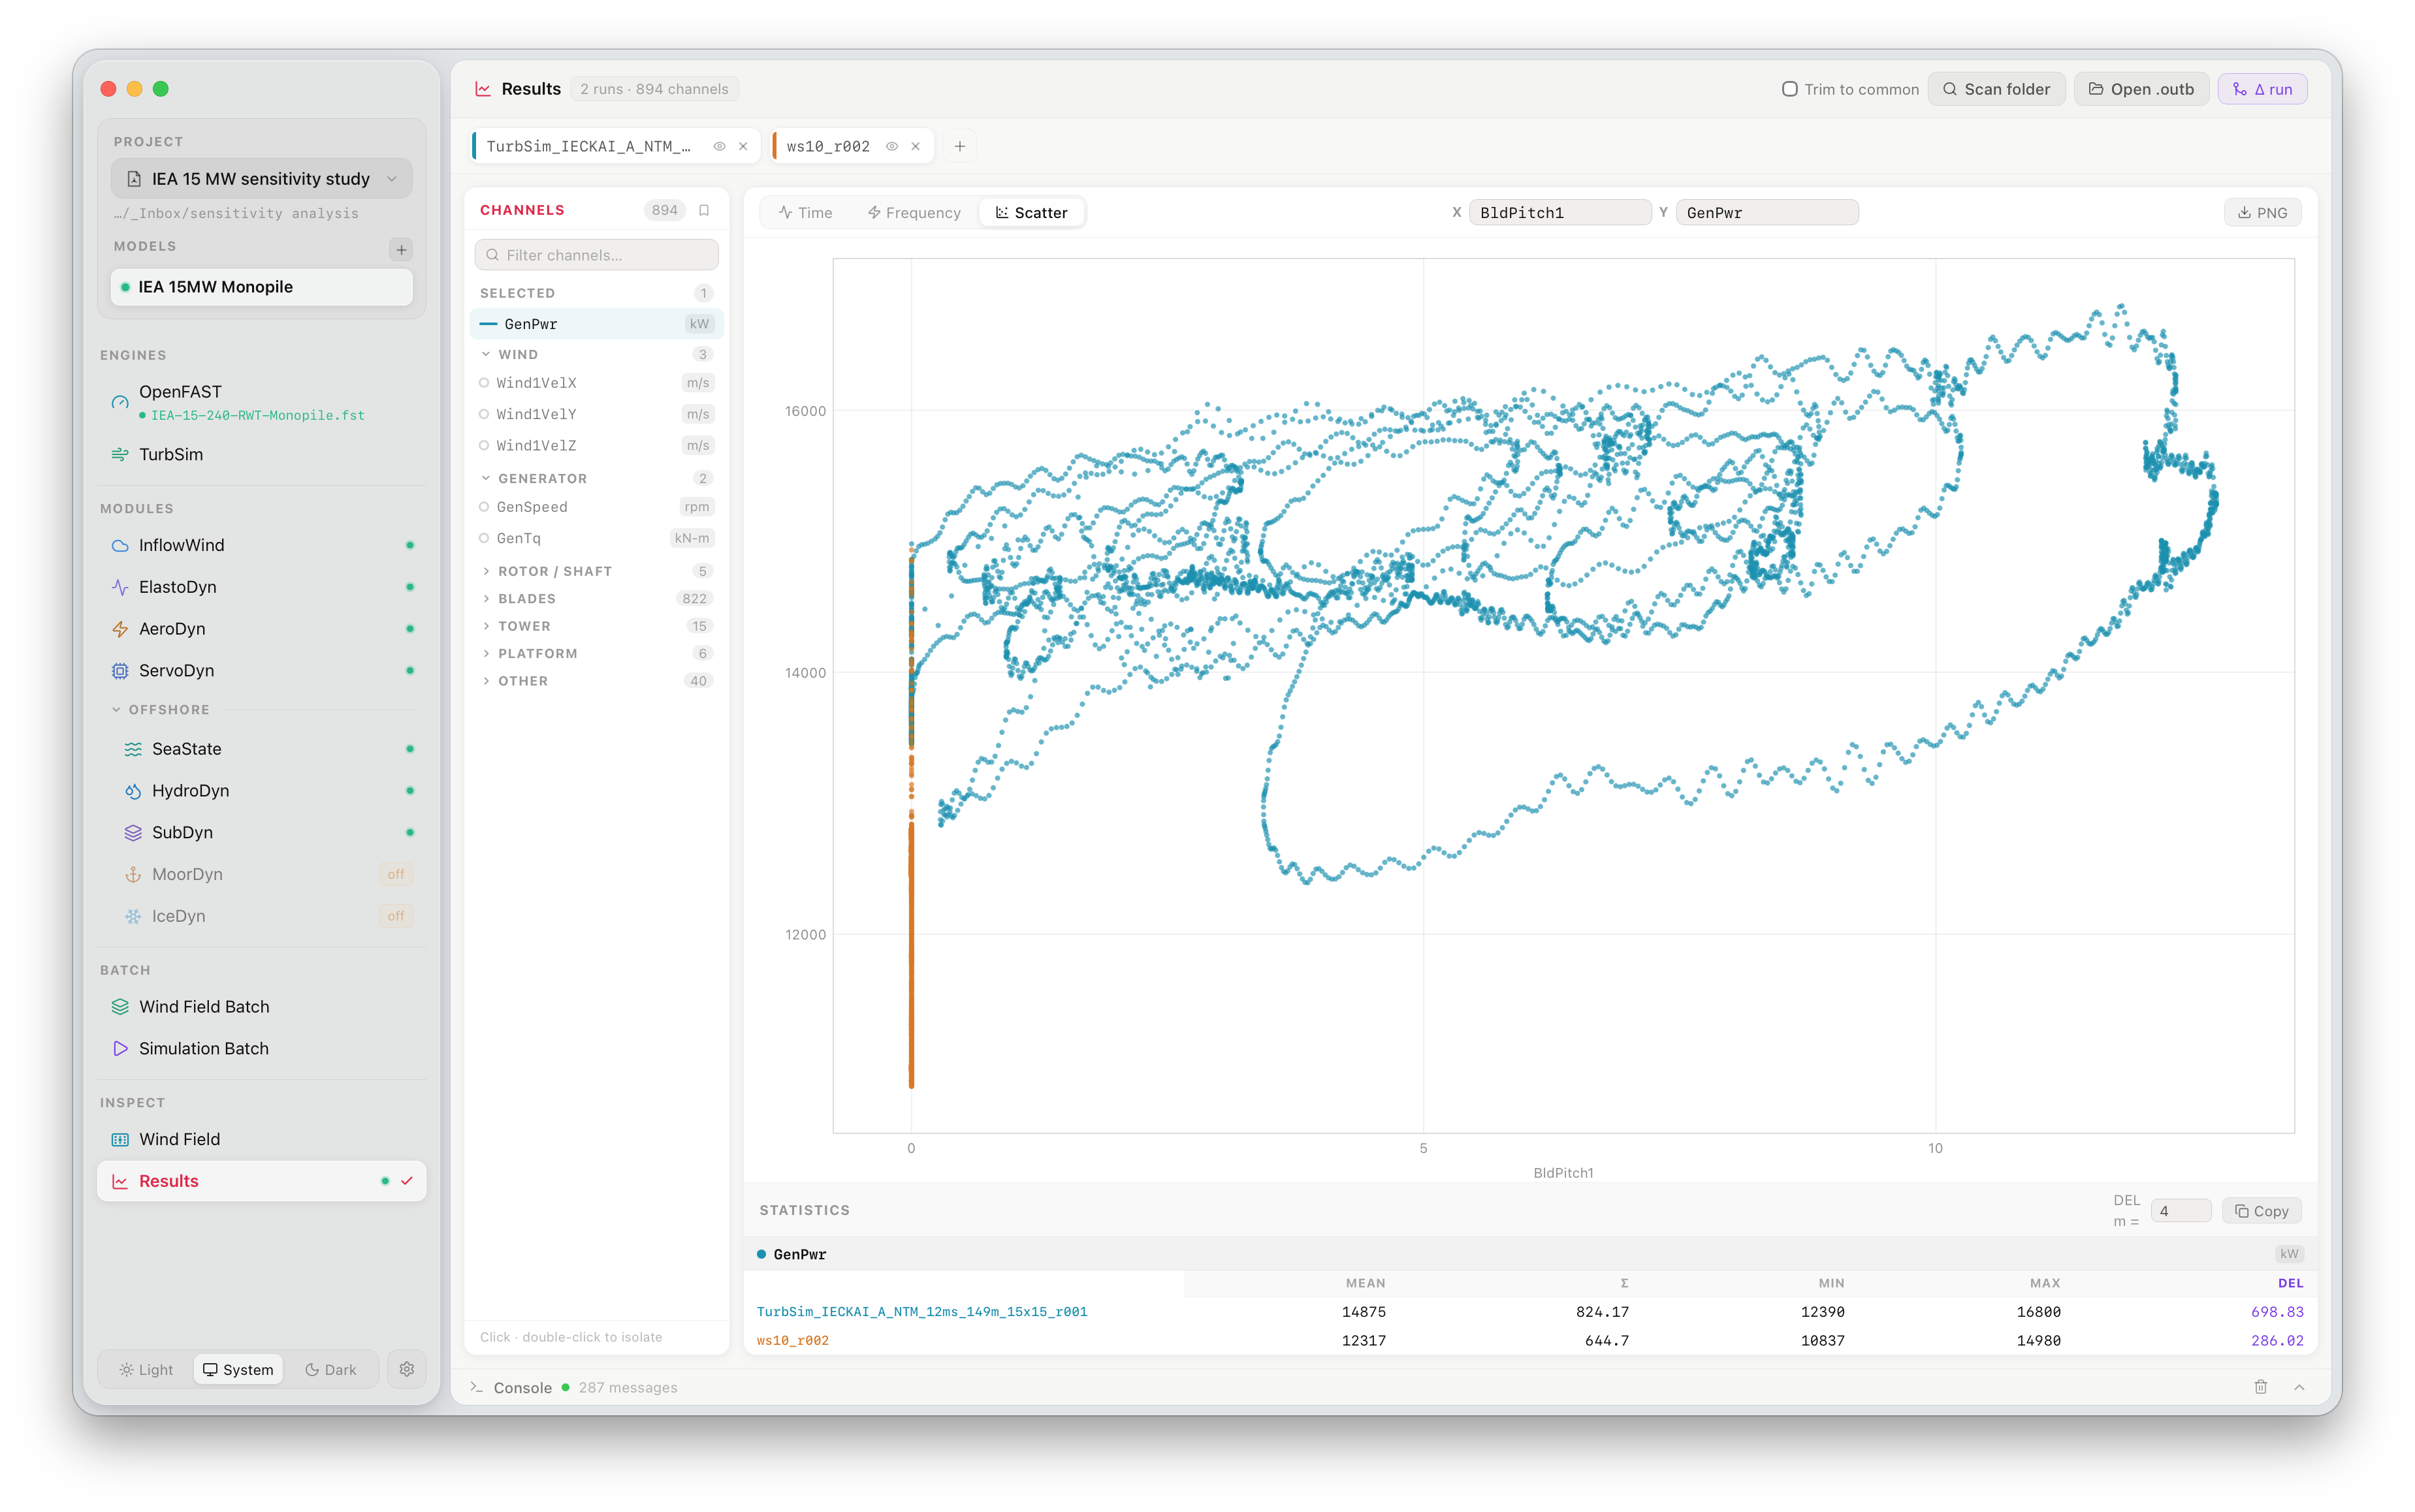The image size is (2415, 1512).
Task: Add a new run tab with plus
Action: [959, 146]
